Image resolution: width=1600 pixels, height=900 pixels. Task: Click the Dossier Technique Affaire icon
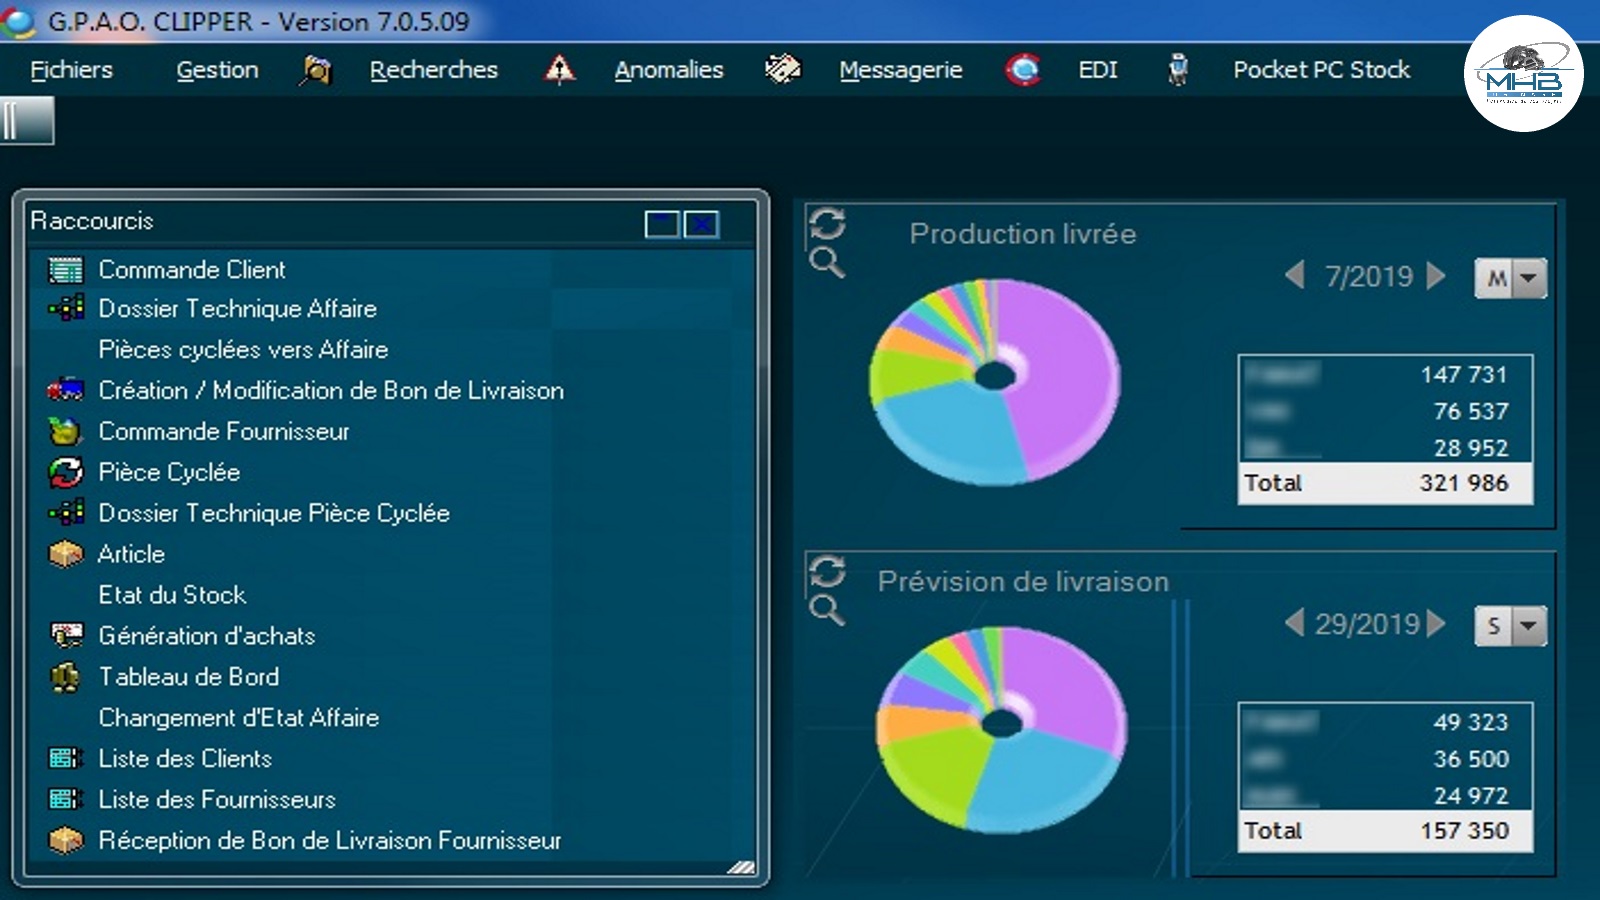pos(66,309)
